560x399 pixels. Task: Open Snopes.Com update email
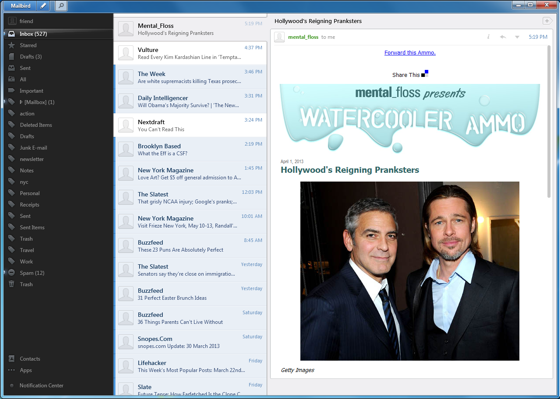pyautogui.click(x=190, y=342)
